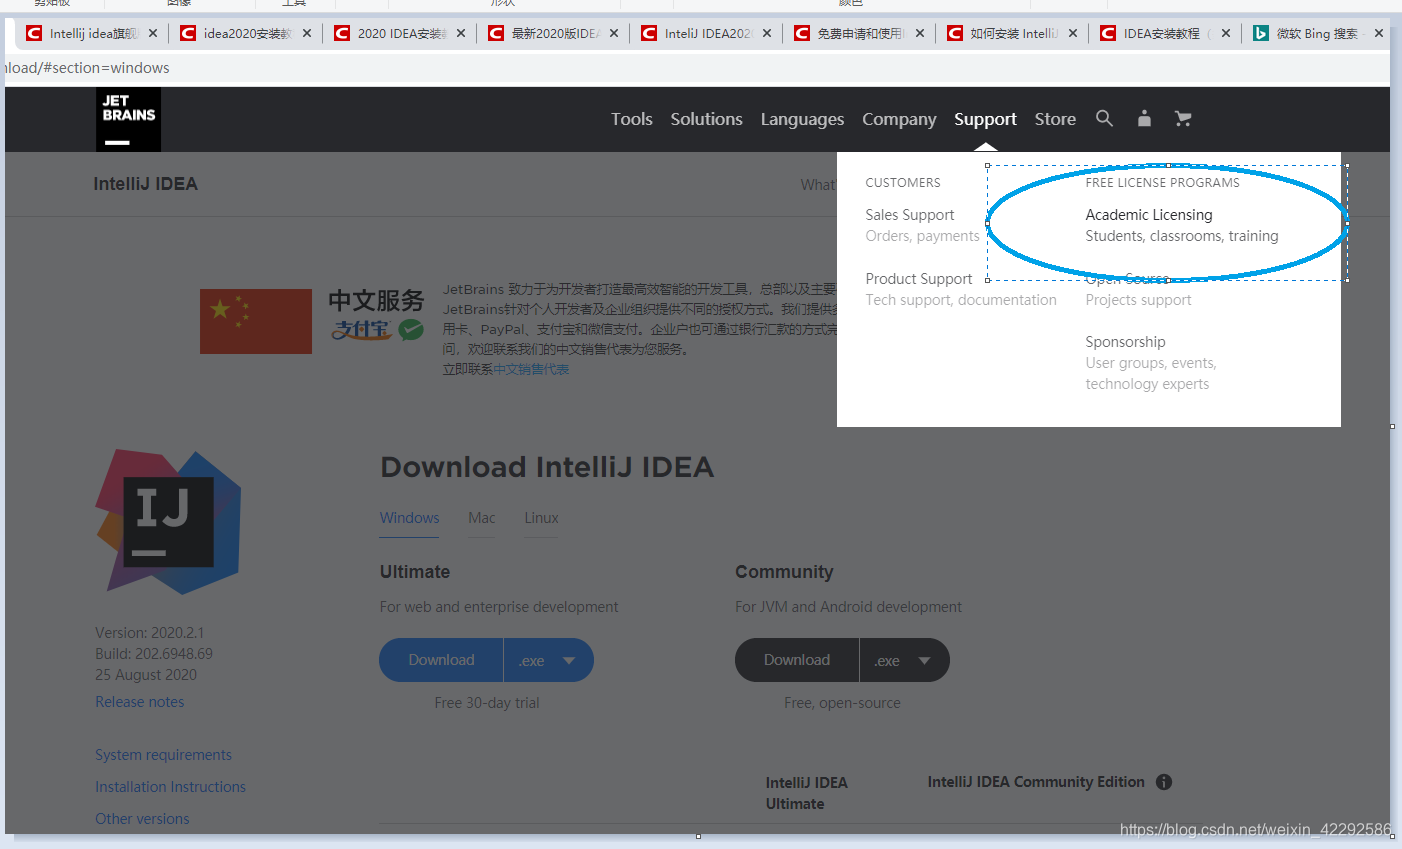Close the '微软 Bing 搜索' browser tab
Image resolution: width=1402 pixels, height=849 pixels.
click(1379, 33)
